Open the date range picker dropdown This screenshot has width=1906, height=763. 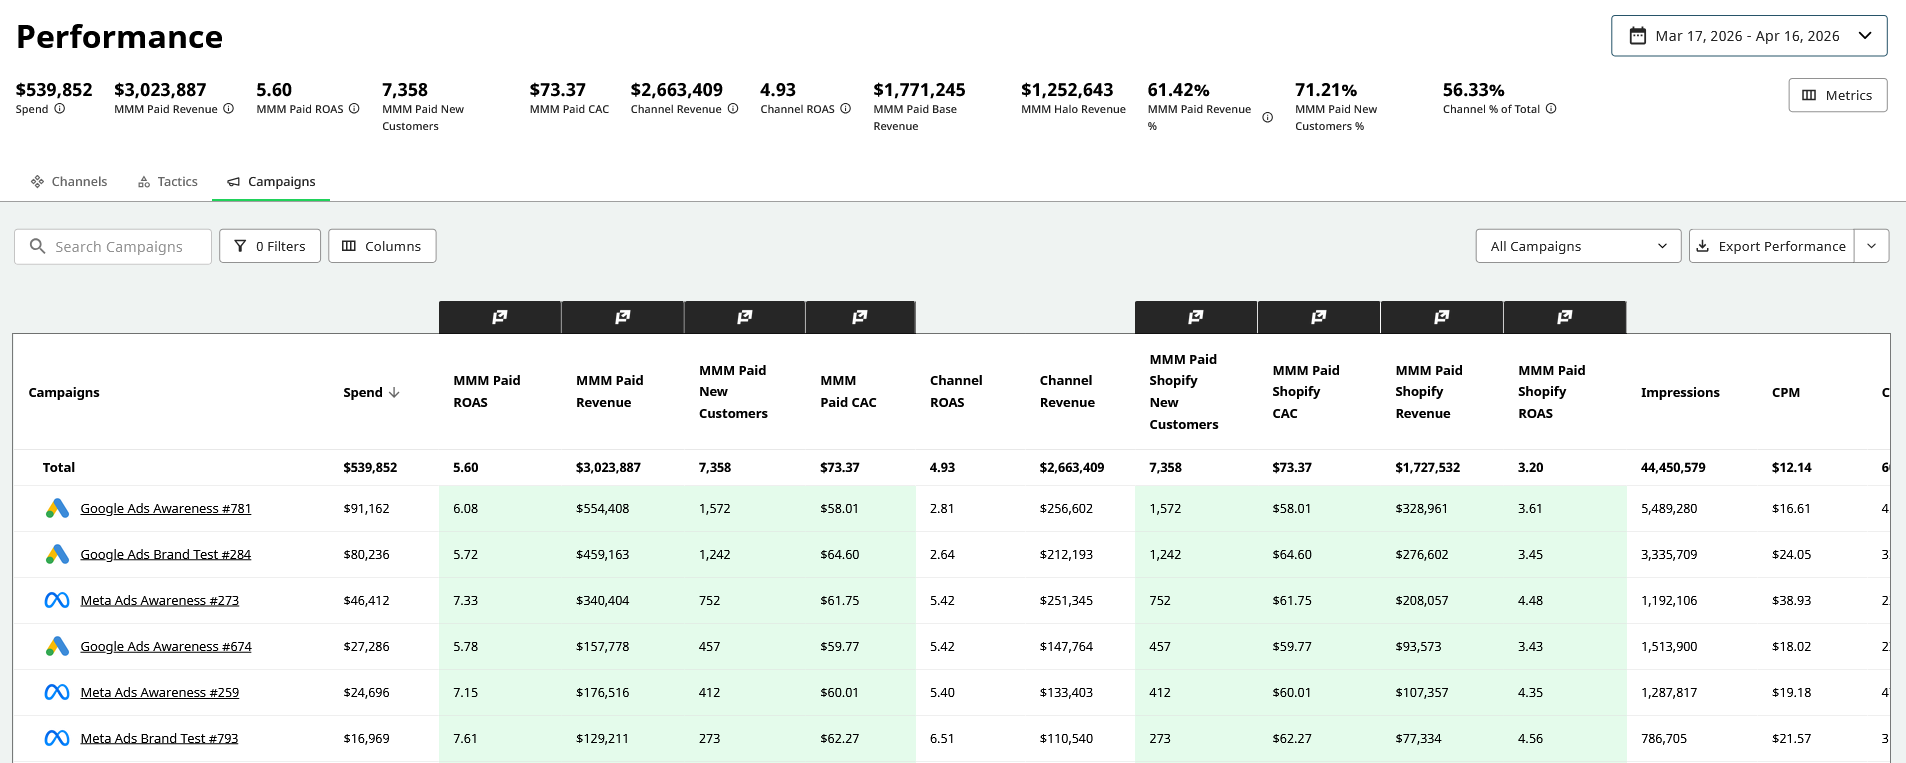(x=1748, y=36)
